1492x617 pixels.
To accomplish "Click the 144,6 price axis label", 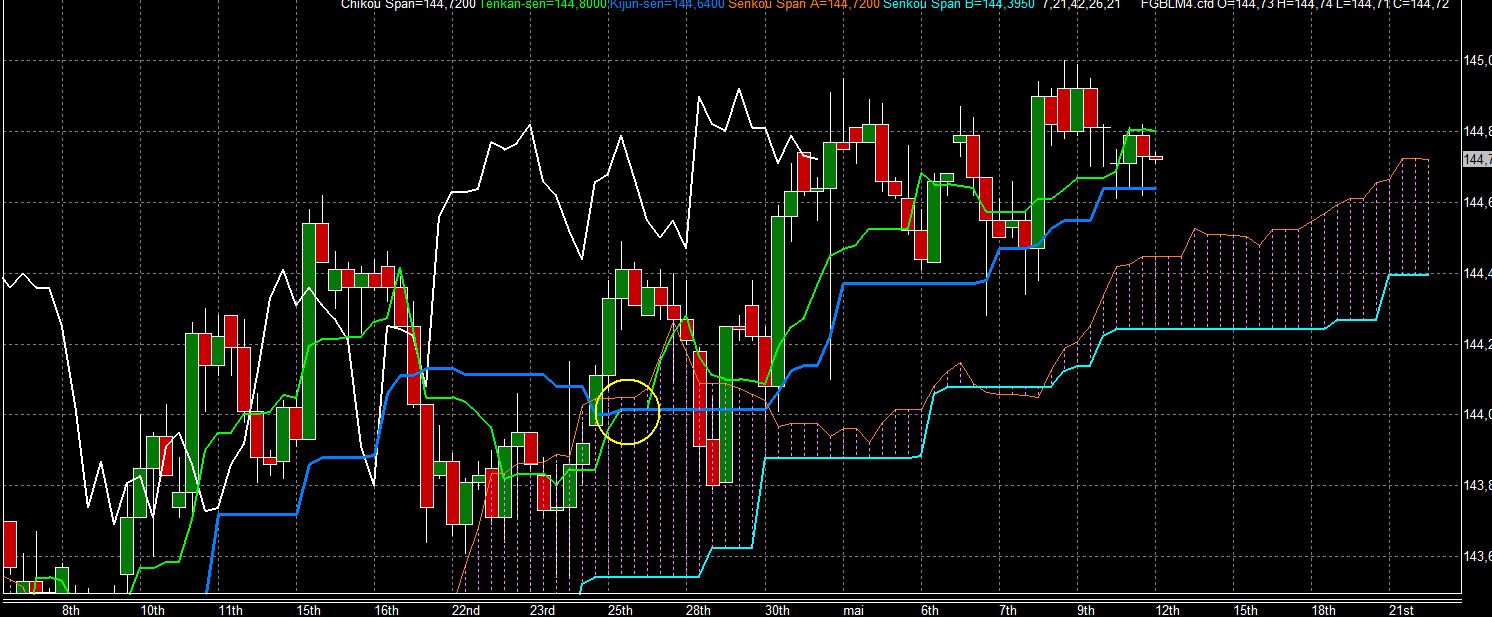I will pyautogui.click(x=1477, y=202).
